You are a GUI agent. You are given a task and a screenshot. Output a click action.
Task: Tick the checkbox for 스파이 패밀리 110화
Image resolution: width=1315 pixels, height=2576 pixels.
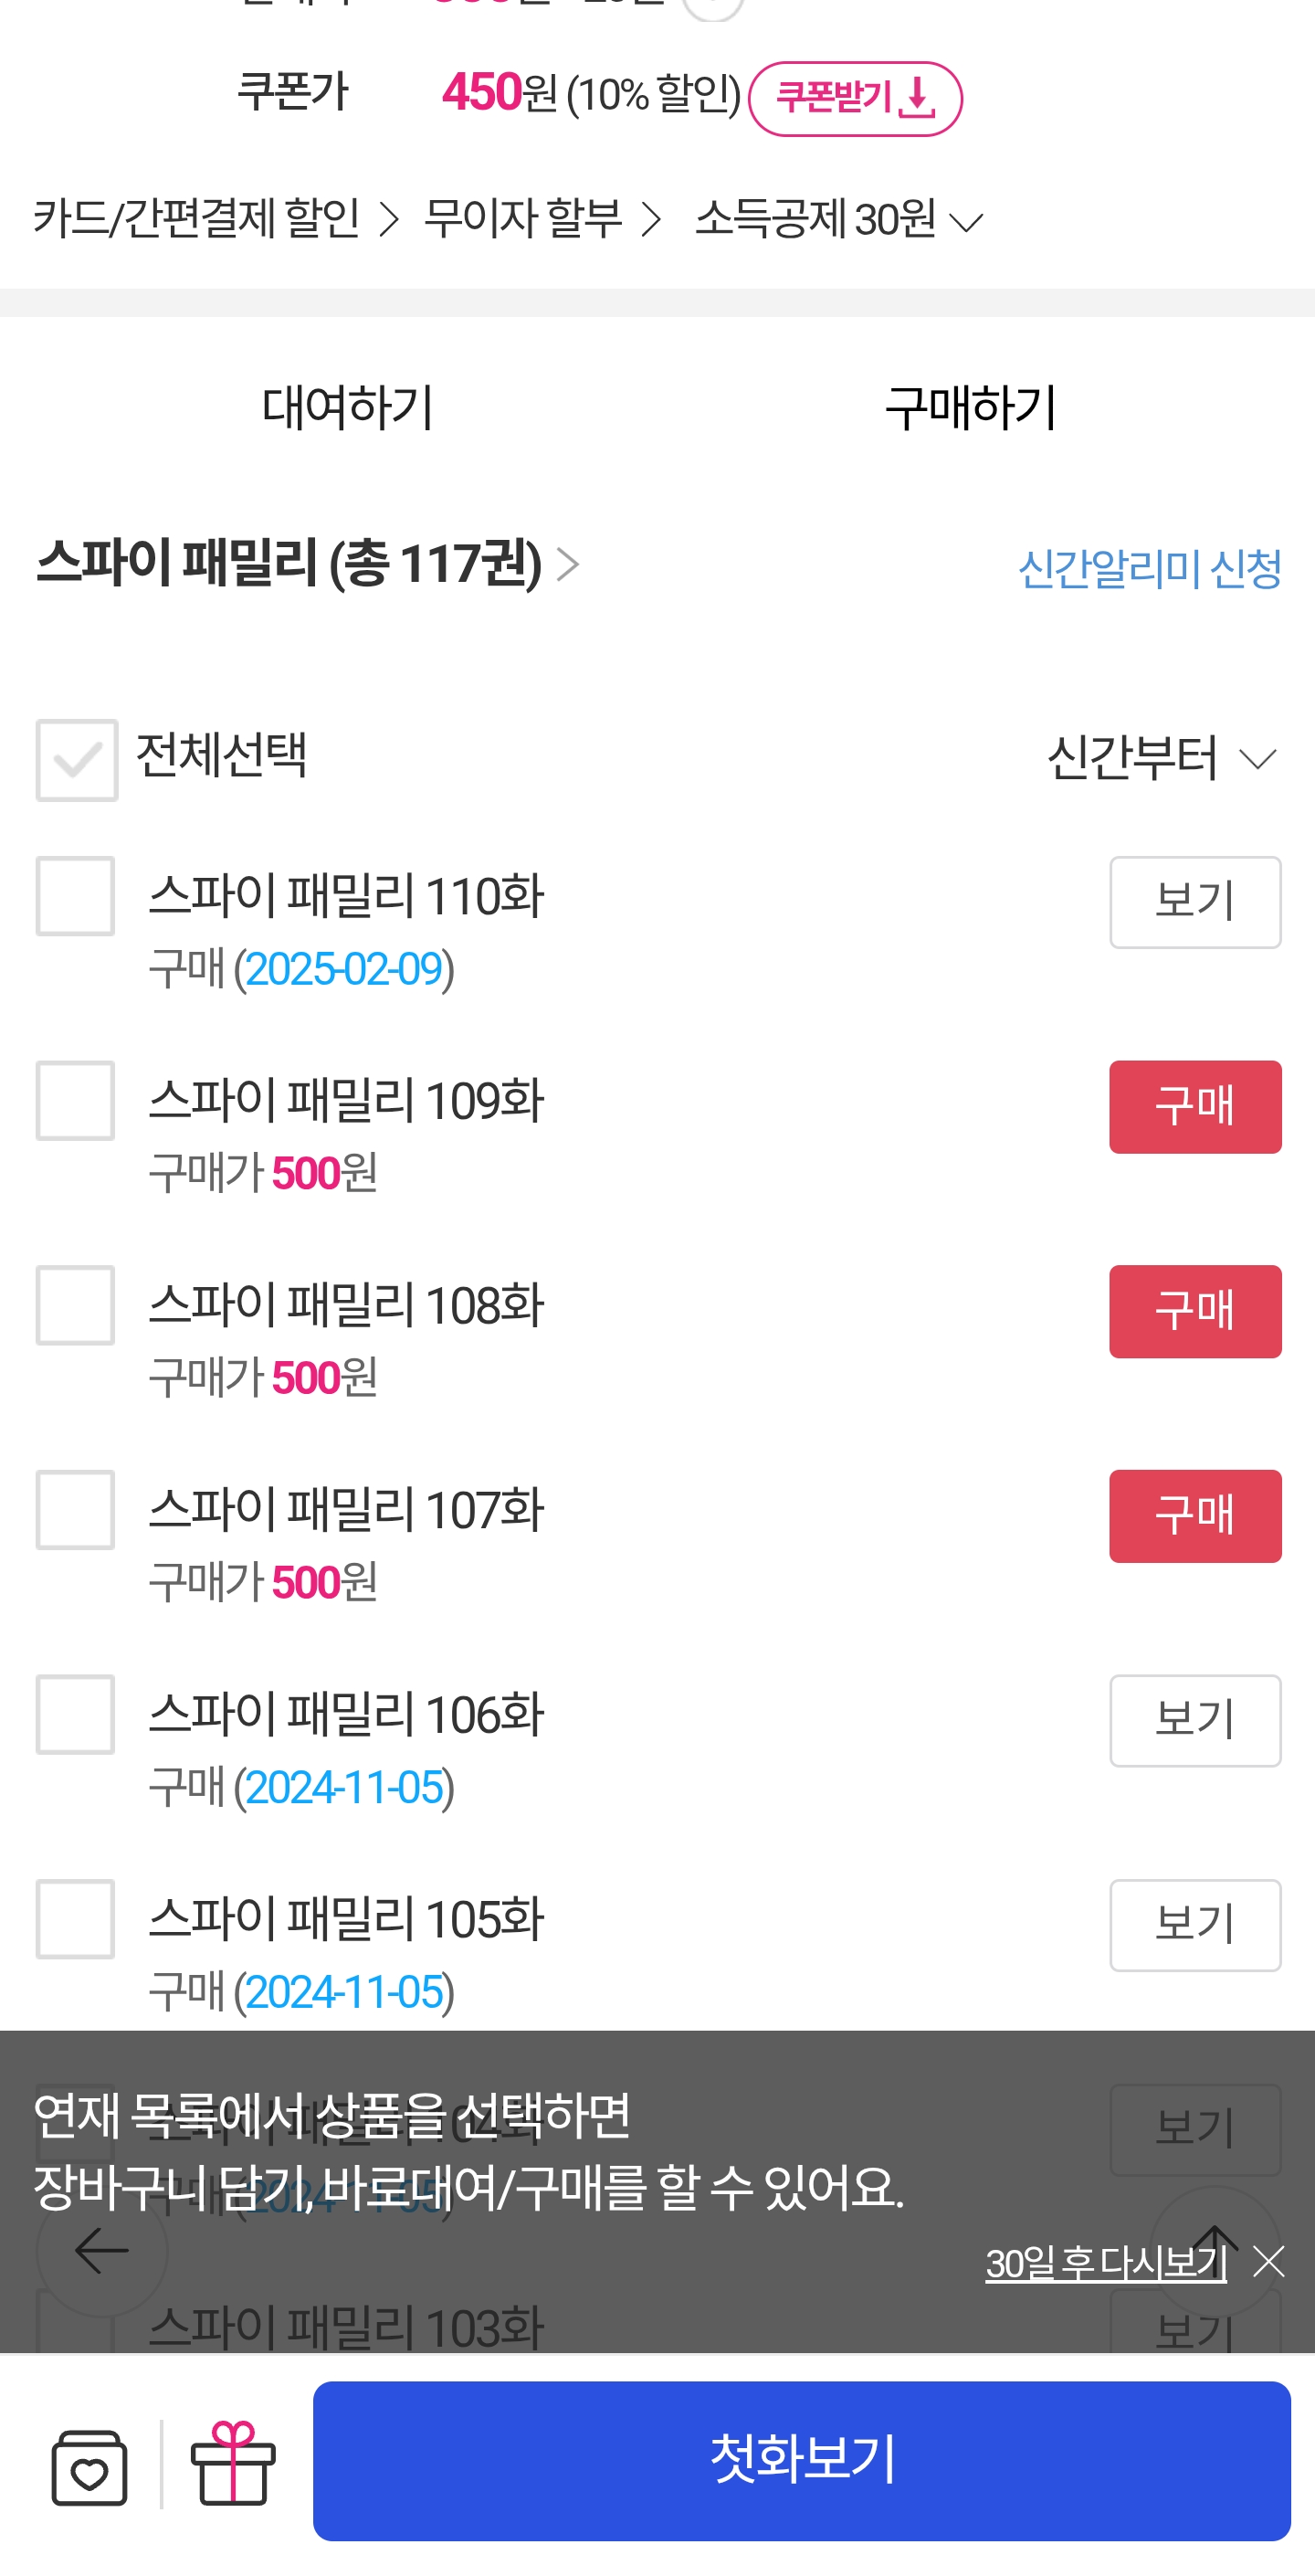(76, 896)
